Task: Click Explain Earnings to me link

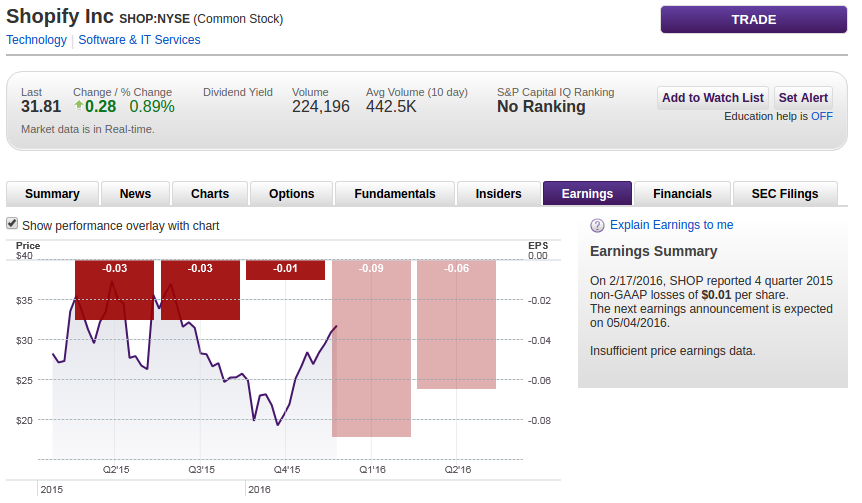Action: [x=671, y=225]
